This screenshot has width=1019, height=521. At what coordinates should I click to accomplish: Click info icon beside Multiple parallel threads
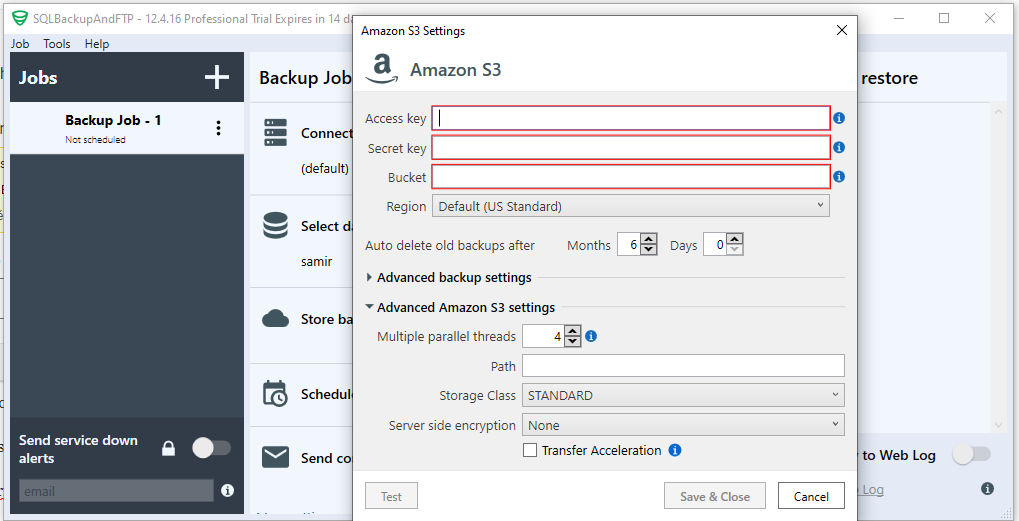point(591,336)
